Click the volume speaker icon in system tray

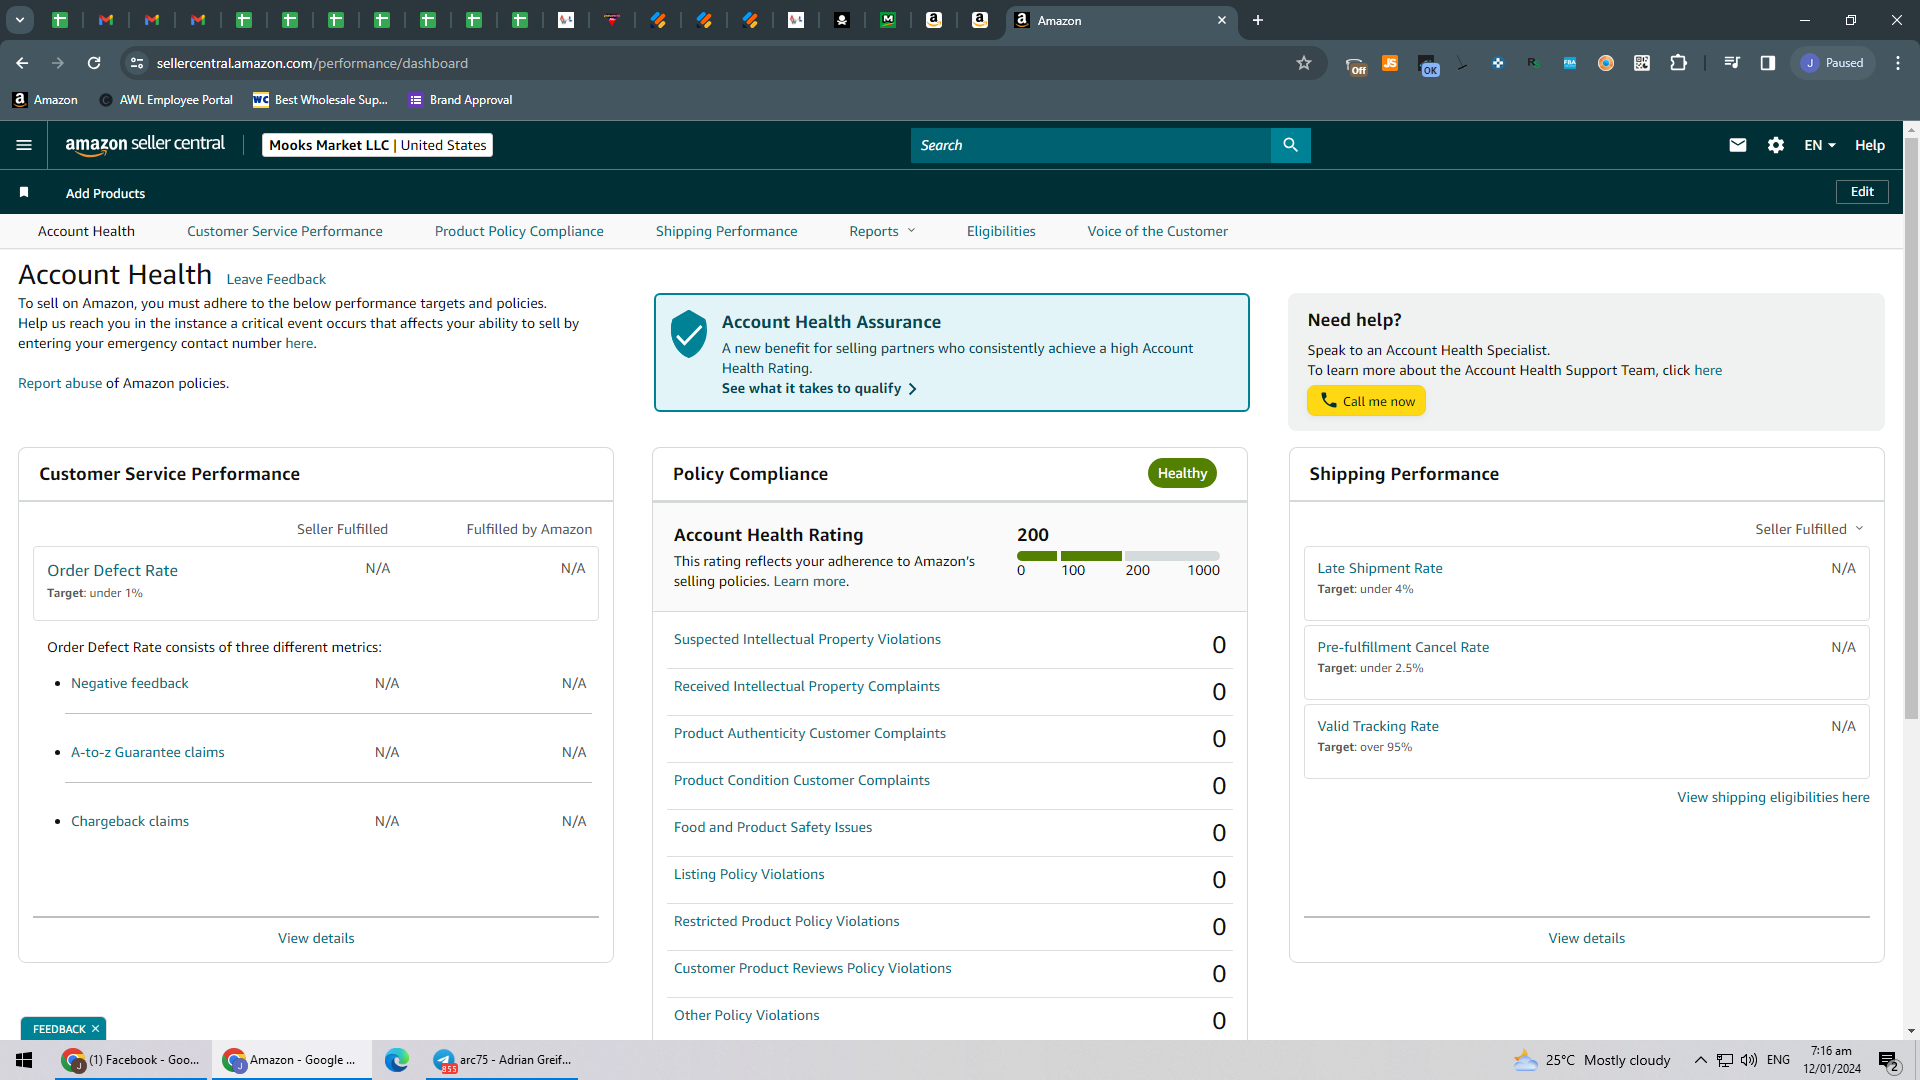(1749, 1060)
